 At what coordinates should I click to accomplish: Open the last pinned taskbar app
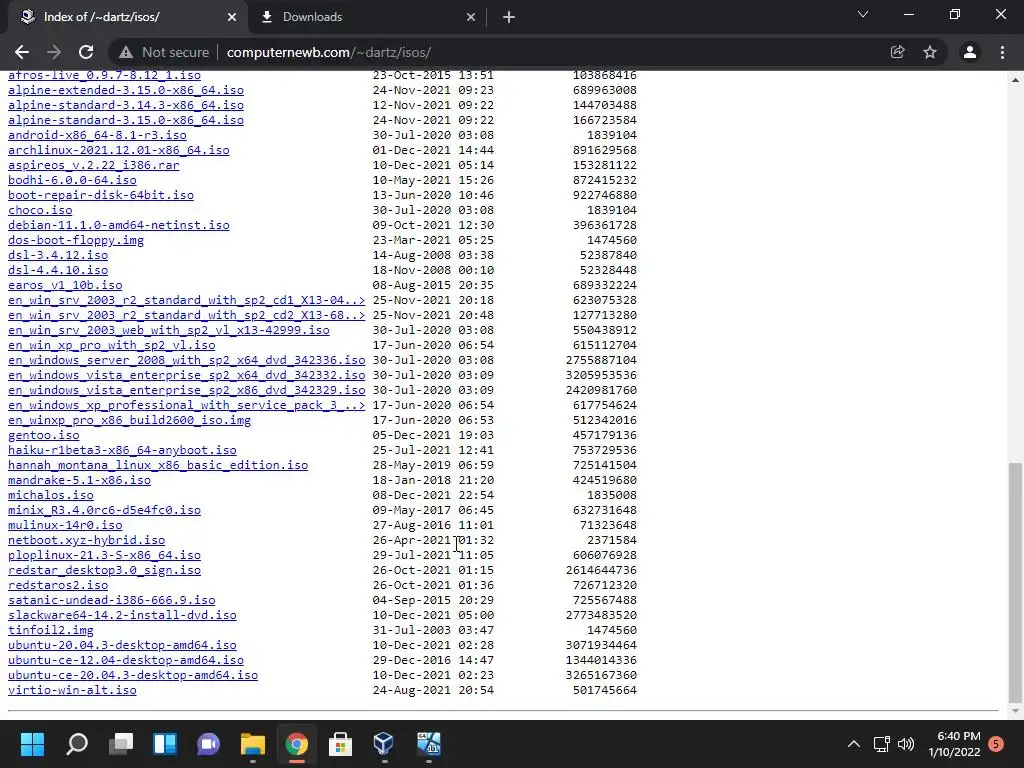point(428,744)
